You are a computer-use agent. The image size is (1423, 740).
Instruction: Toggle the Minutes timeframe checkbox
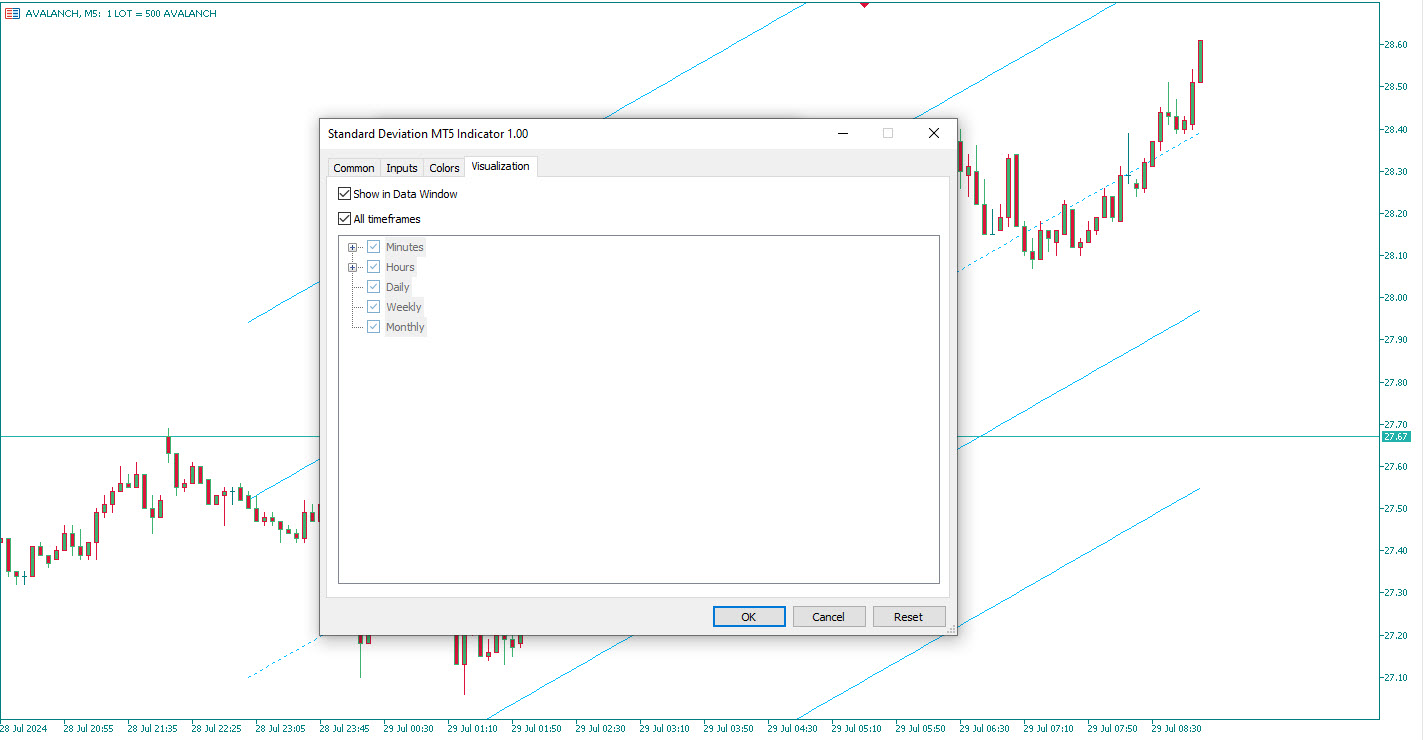373,247
